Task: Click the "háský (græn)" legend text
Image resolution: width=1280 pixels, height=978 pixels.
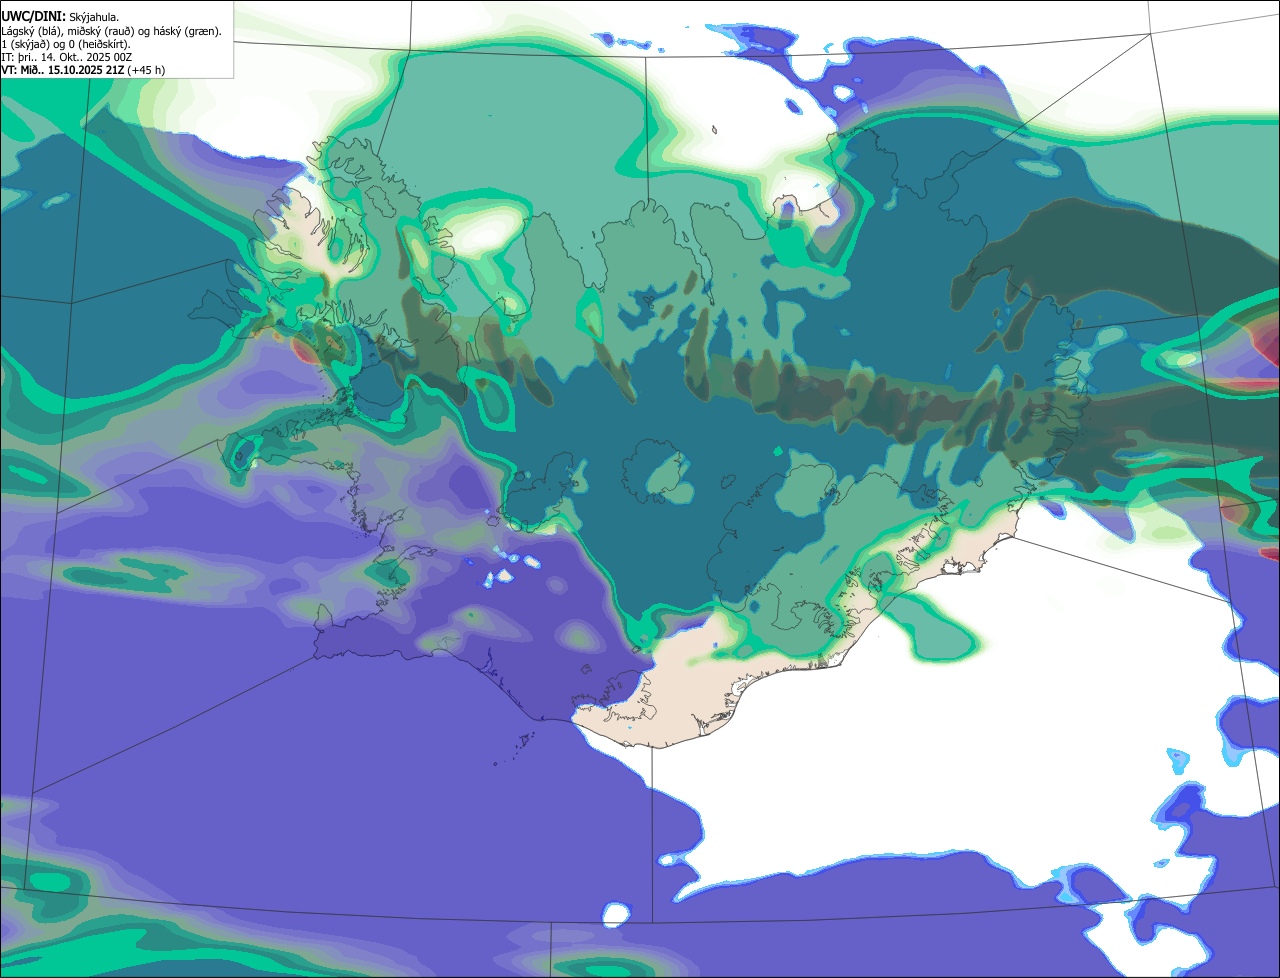Action: pyautogui.click(x=185, y=32)
